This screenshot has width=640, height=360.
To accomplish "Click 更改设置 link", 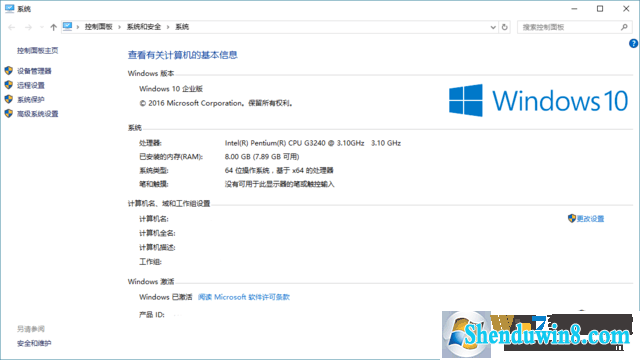I will (590, 219).
